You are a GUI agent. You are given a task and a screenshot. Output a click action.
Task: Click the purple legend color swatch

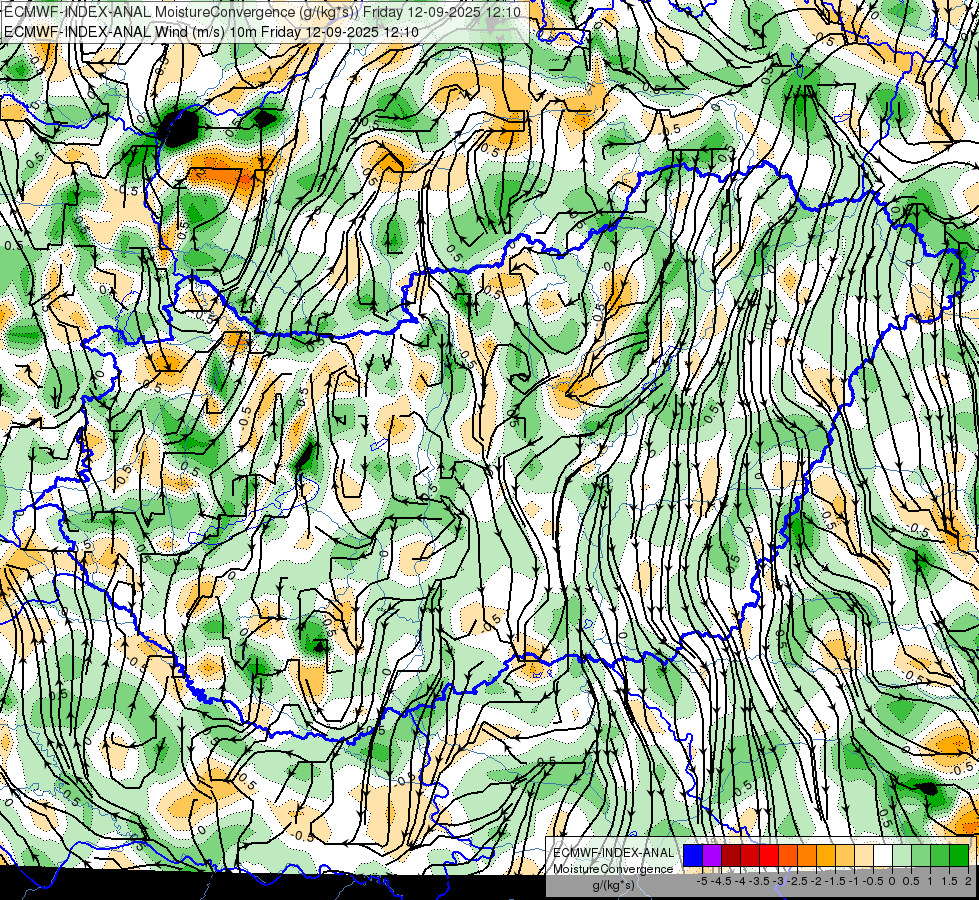tap(712, 856)
